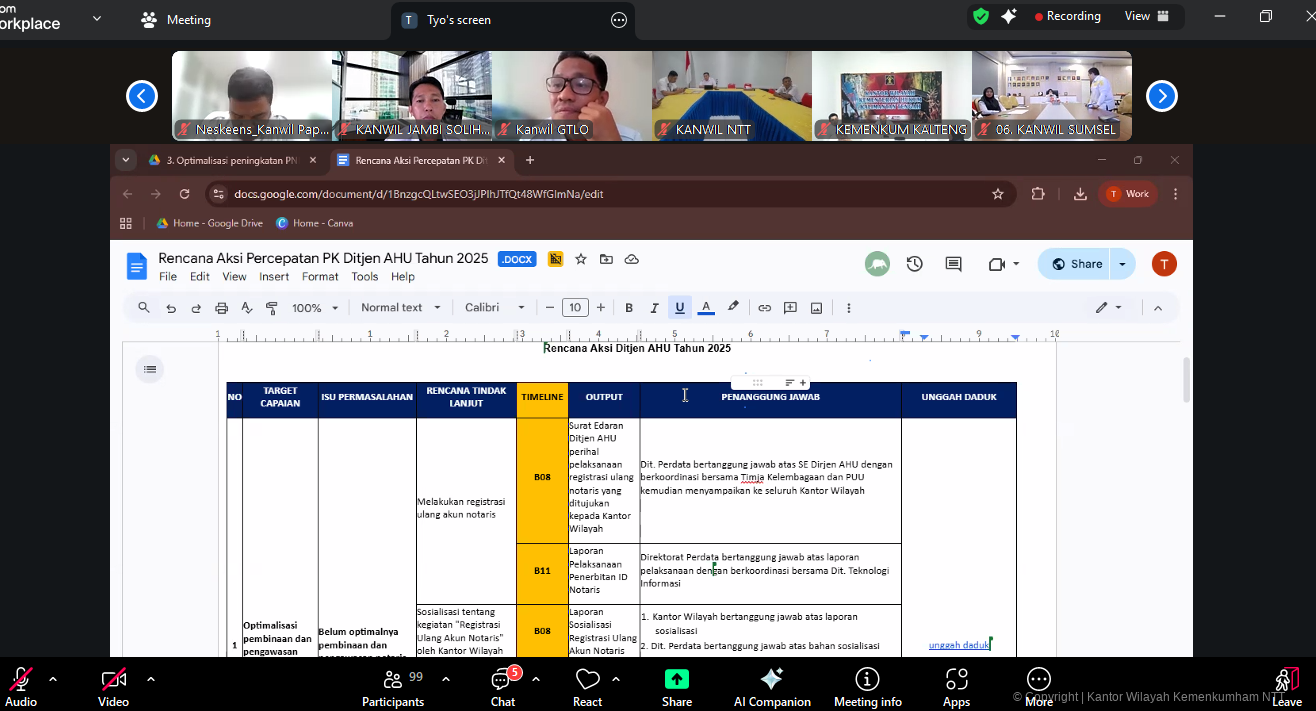Insert a link from the toolbar
This screenshot has height=711, width=1316.
(x=765, y=308)
